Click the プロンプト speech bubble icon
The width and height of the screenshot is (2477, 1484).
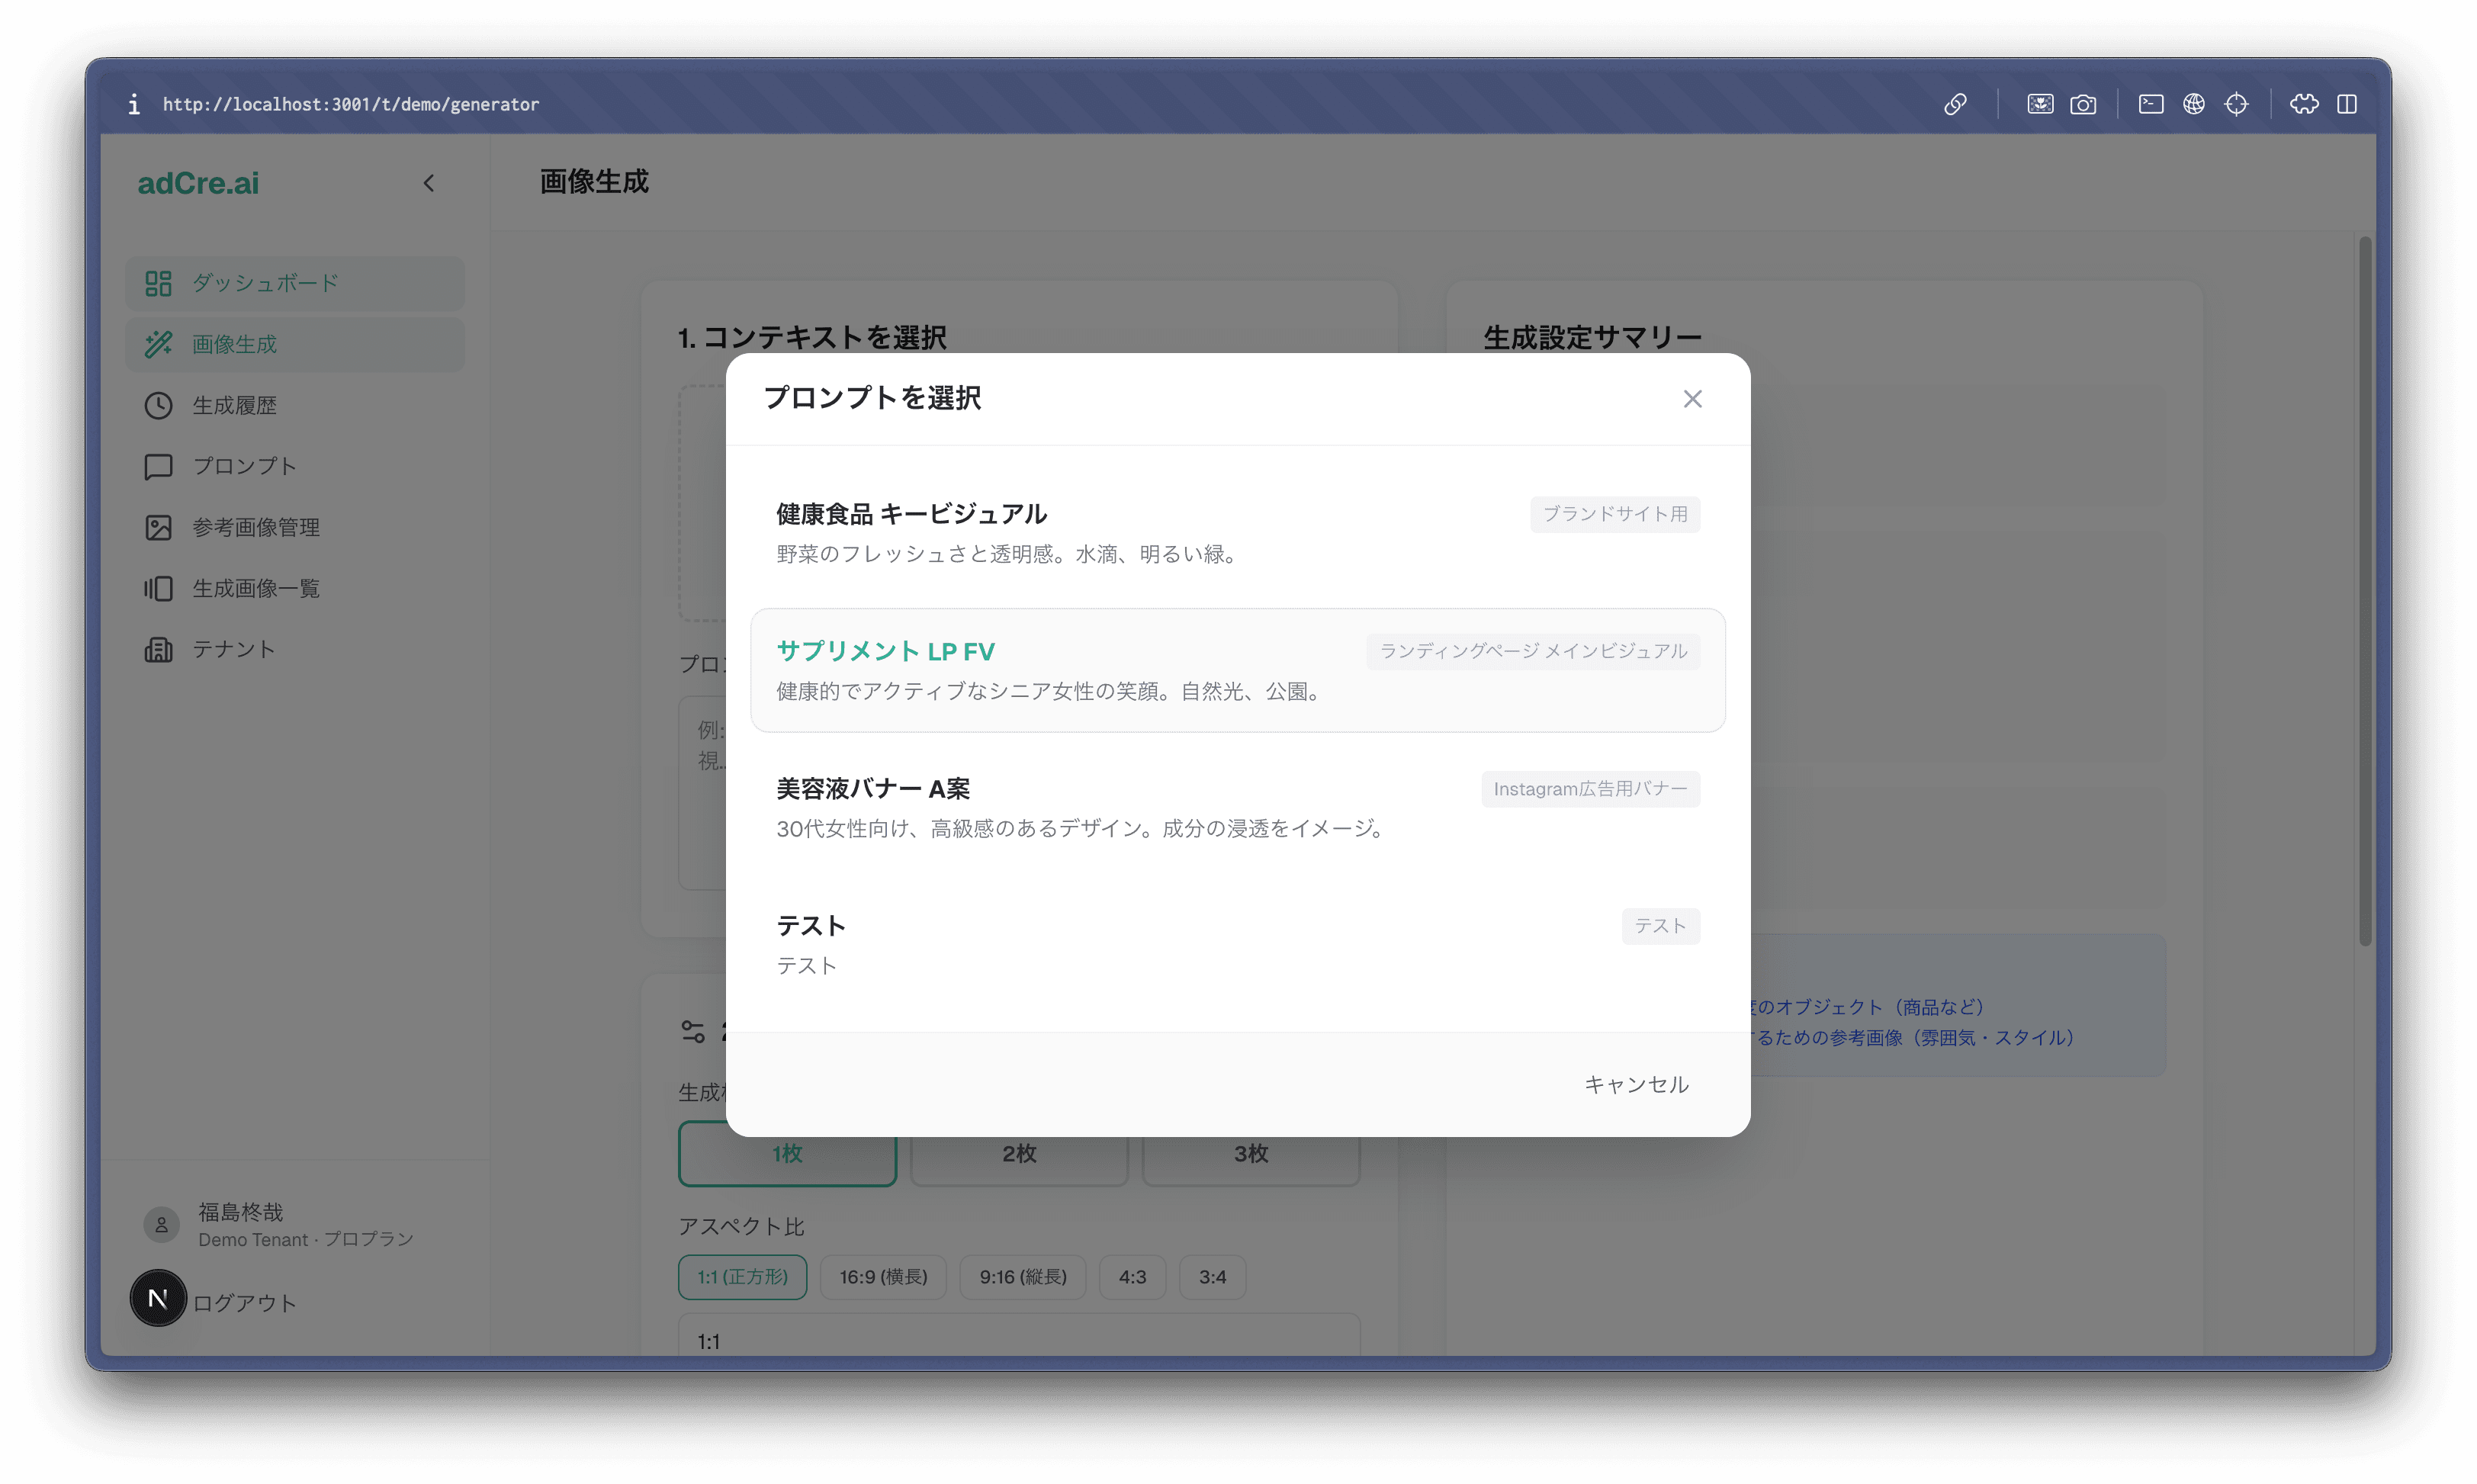(x=159, y=466)
